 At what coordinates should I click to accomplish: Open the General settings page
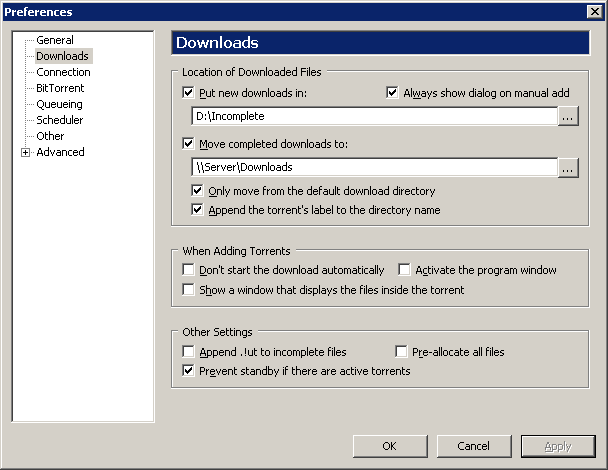55,40
